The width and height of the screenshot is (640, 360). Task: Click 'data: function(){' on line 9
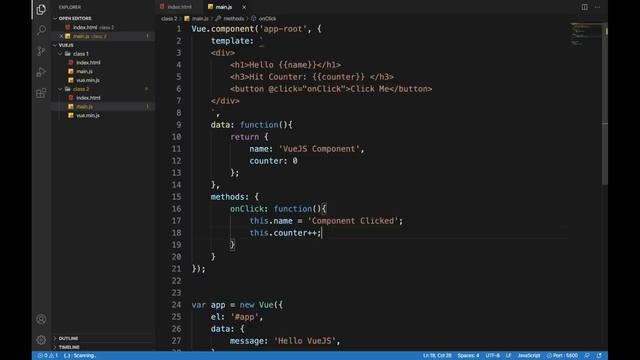tap(251, 125)
